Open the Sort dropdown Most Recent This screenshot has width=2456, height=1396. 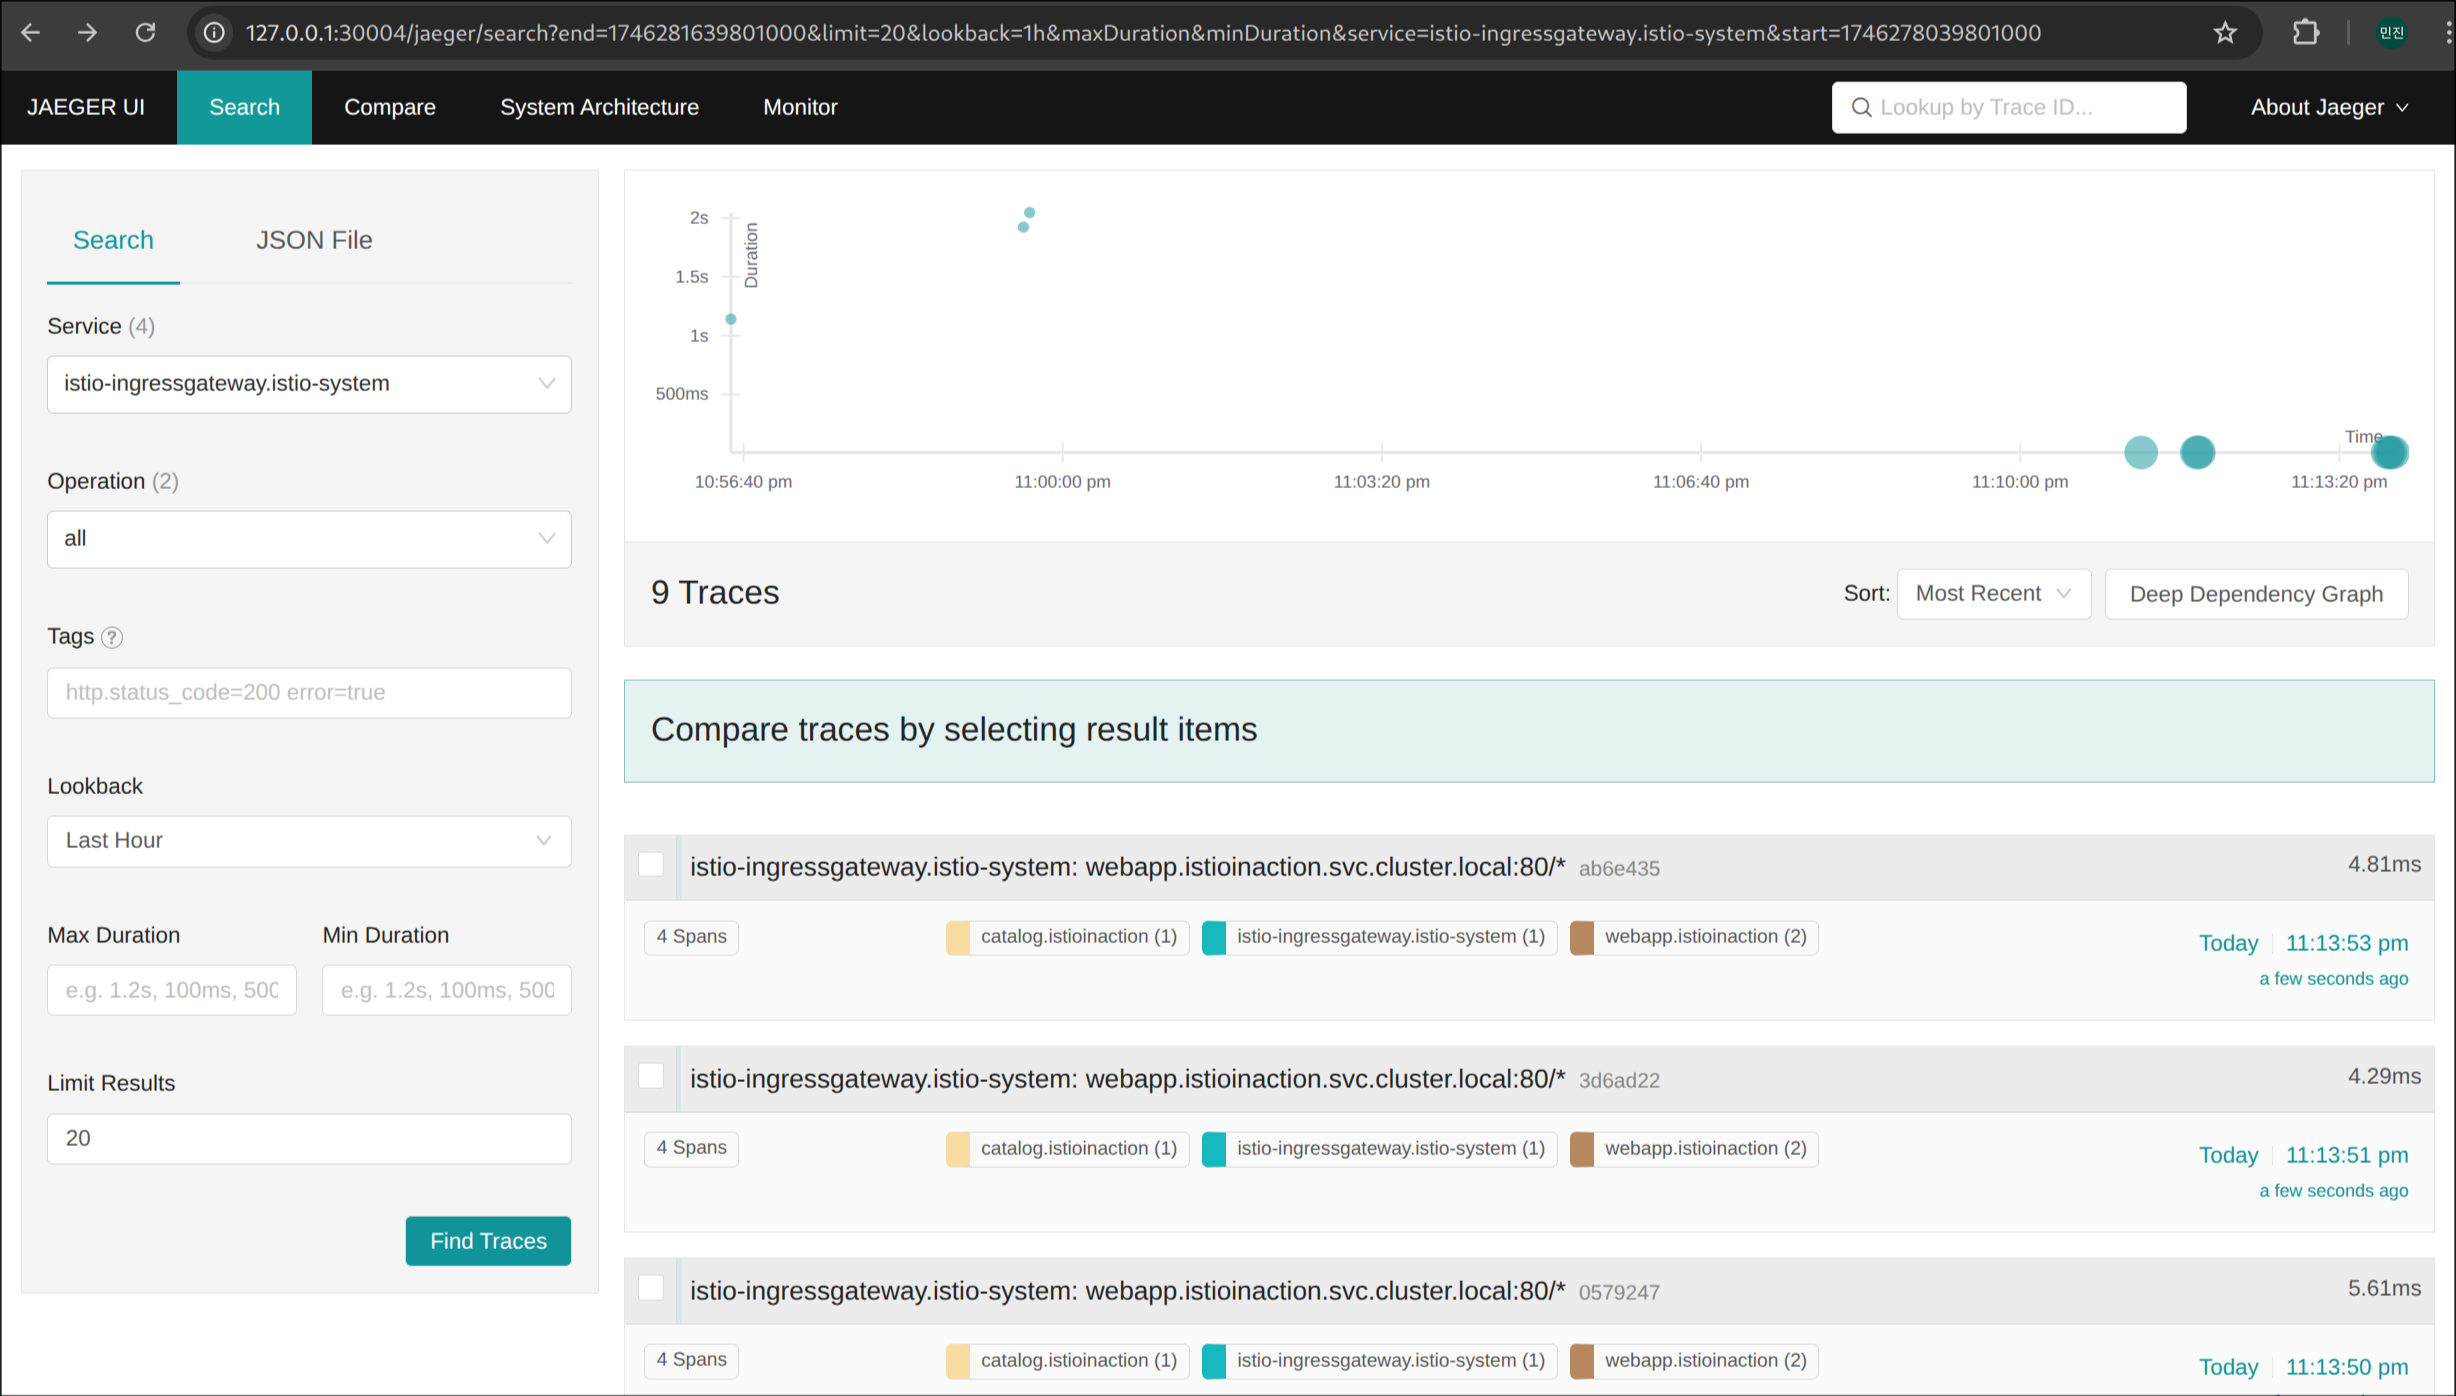(1993, 594)
